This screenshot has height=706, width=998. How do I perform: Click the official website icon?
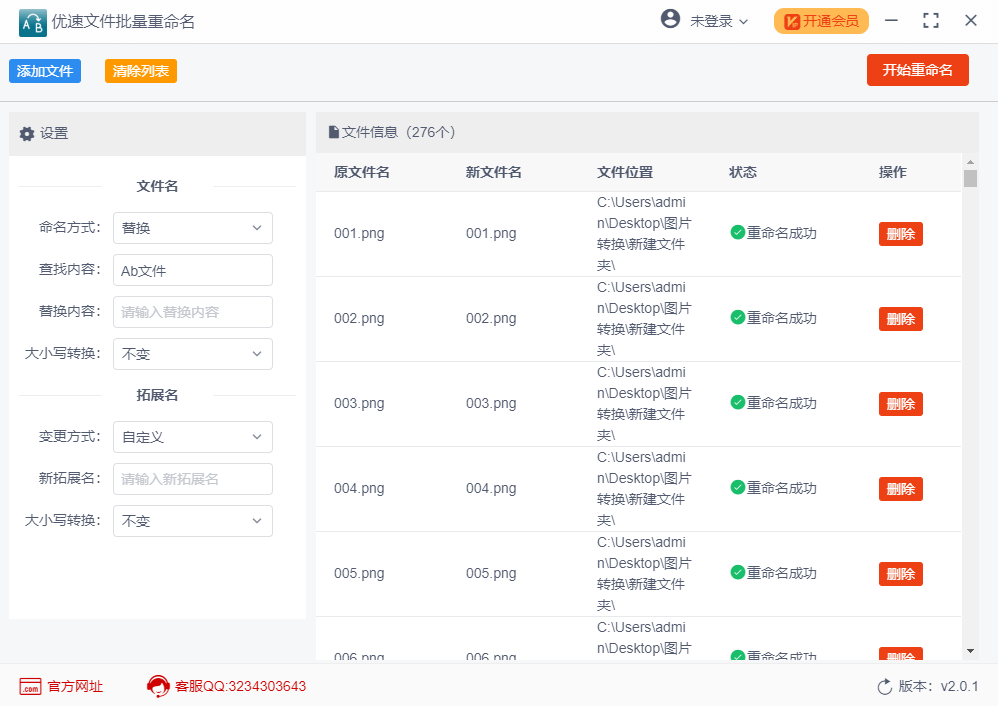pyautogui.click(x=30, y=687)
